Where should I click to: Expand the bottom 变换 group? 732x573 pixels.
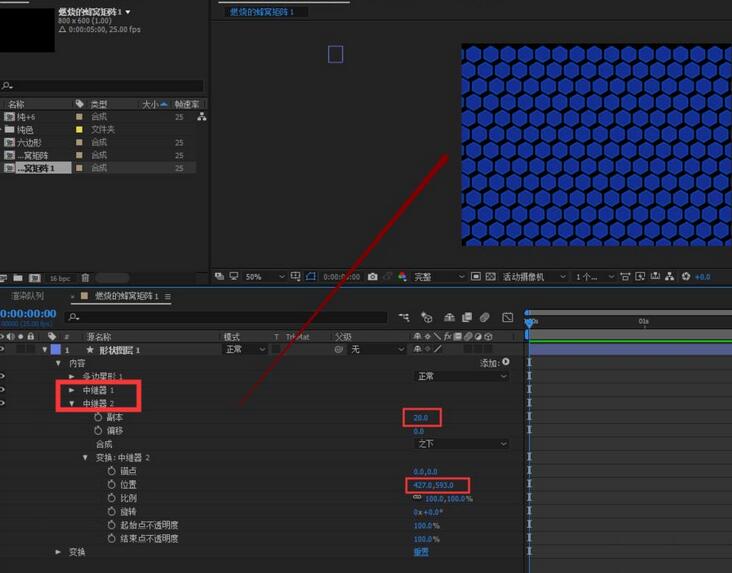pyautogui.click(x=58, y=552)
